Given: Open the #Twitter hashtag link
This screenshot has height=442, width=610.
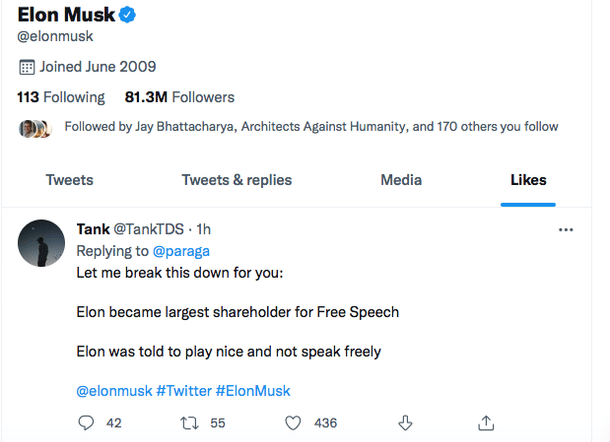Looking at the screenshot, I should [x=183, y=390].
